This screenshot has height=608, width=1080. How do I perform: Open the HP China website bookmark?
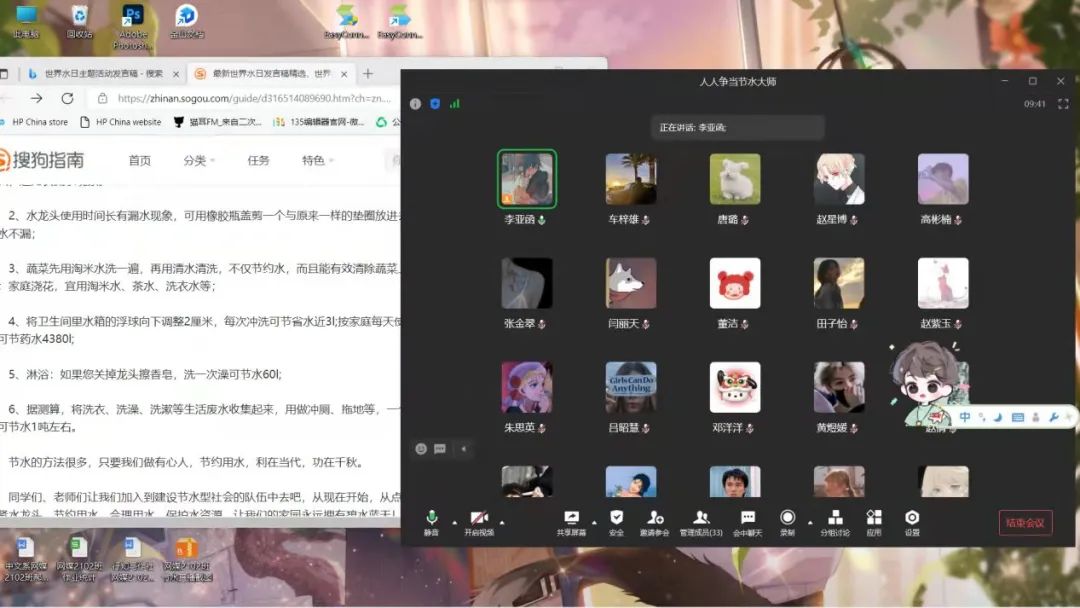[x=121, y=122]
